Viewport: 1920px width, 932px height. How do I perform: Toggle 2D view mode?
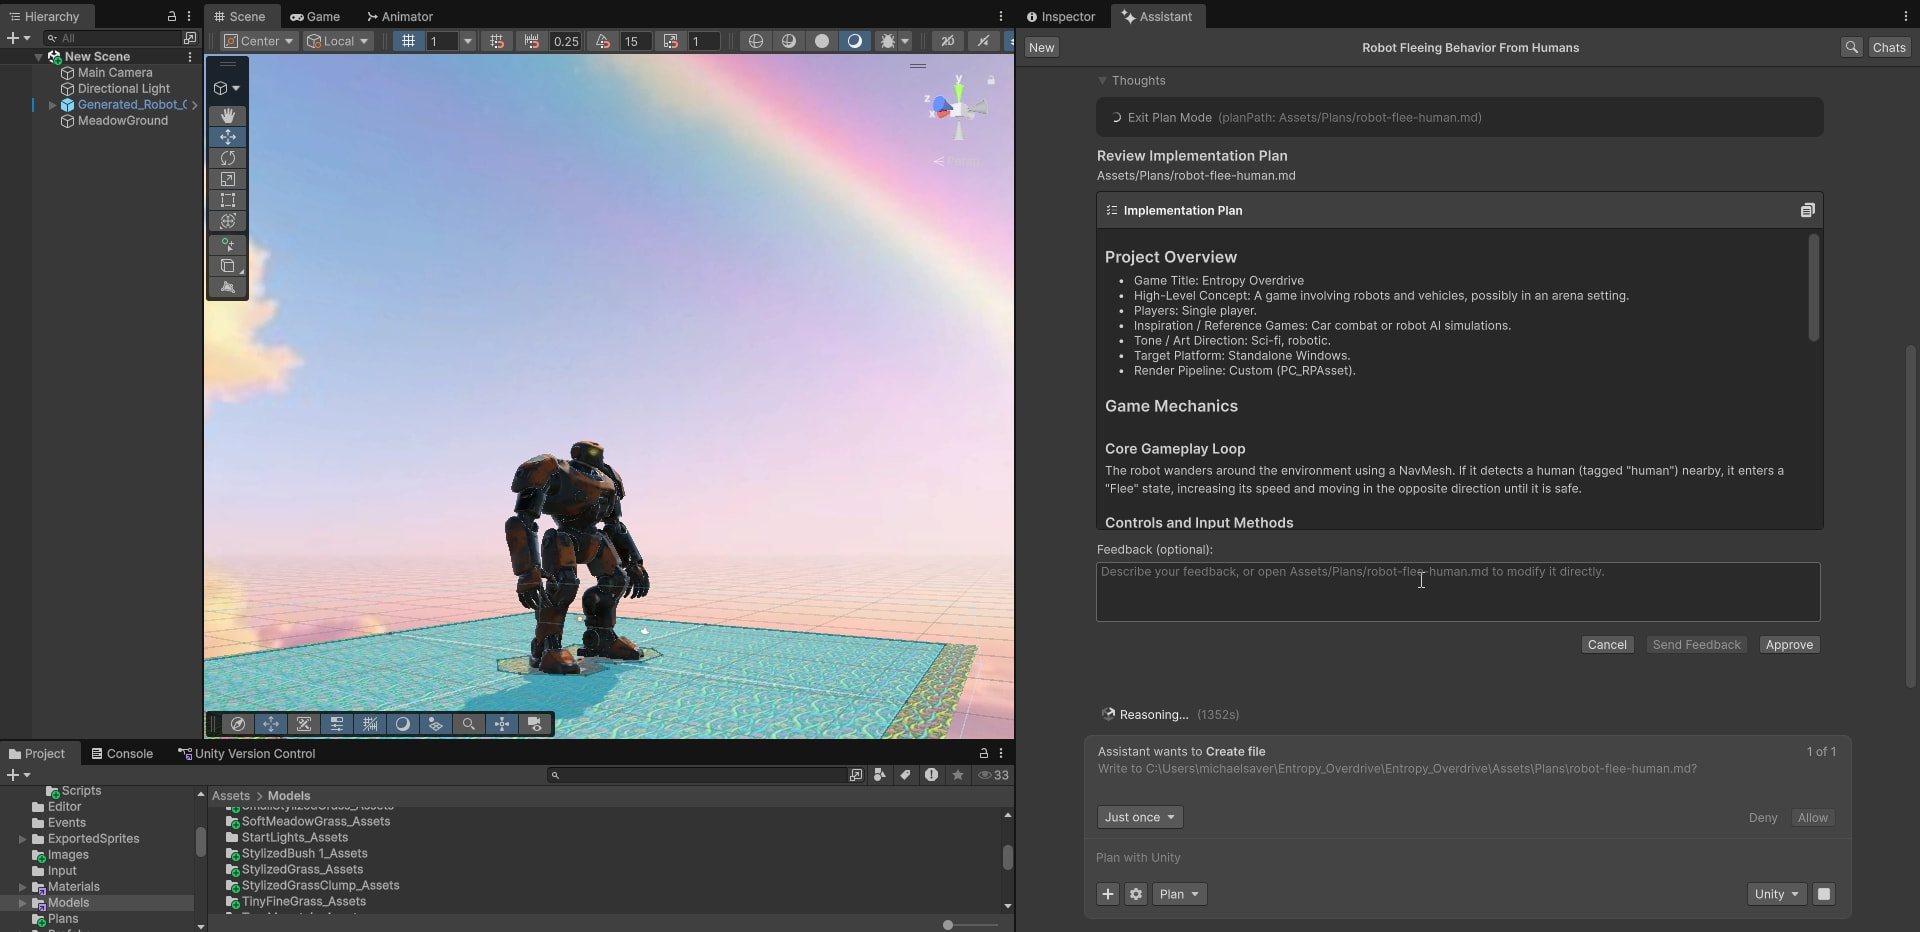coord(948,41)
